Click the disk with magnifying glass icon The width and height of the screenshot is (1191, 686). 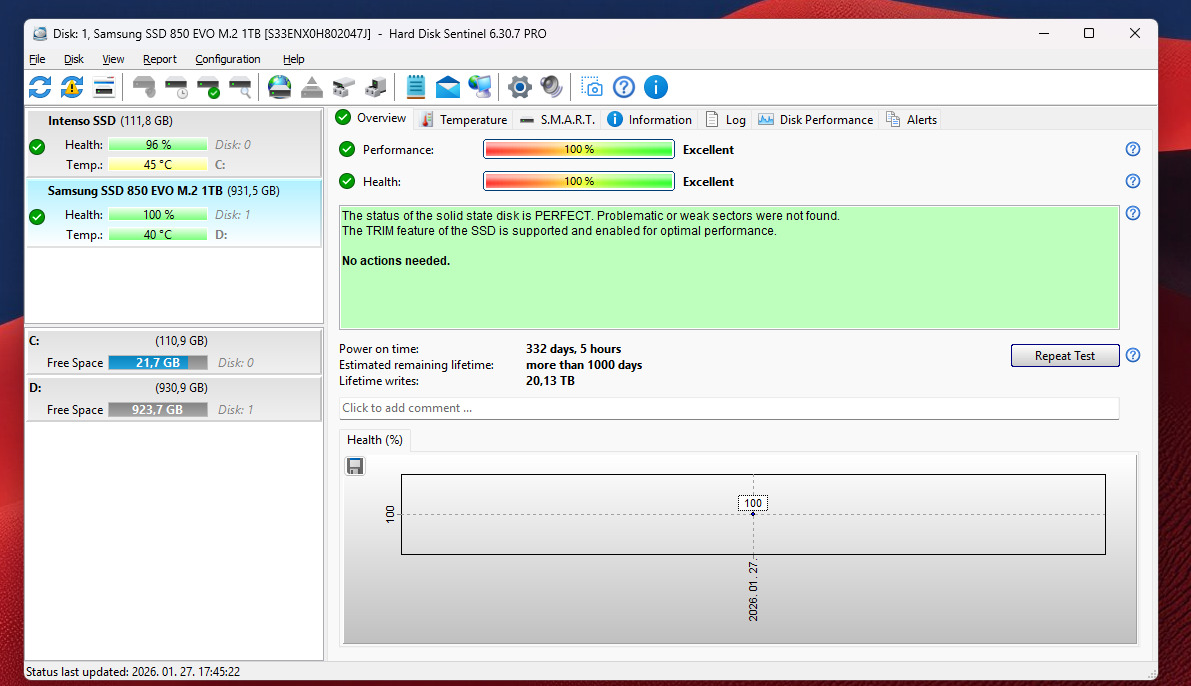[240, 87]
